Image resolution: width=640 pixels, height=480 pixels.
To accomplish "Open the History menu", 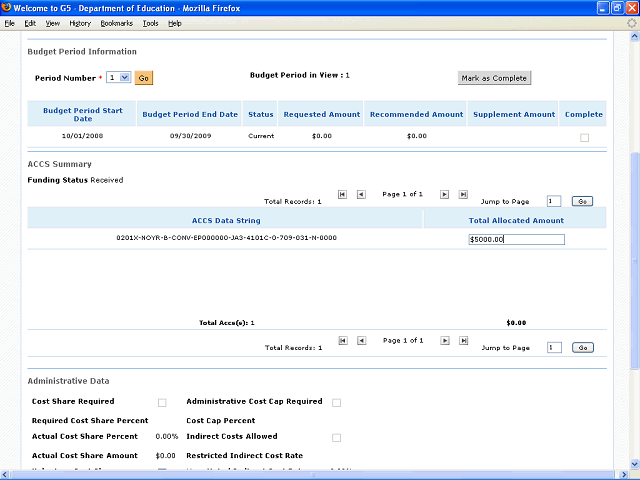I will pos(80,23).
